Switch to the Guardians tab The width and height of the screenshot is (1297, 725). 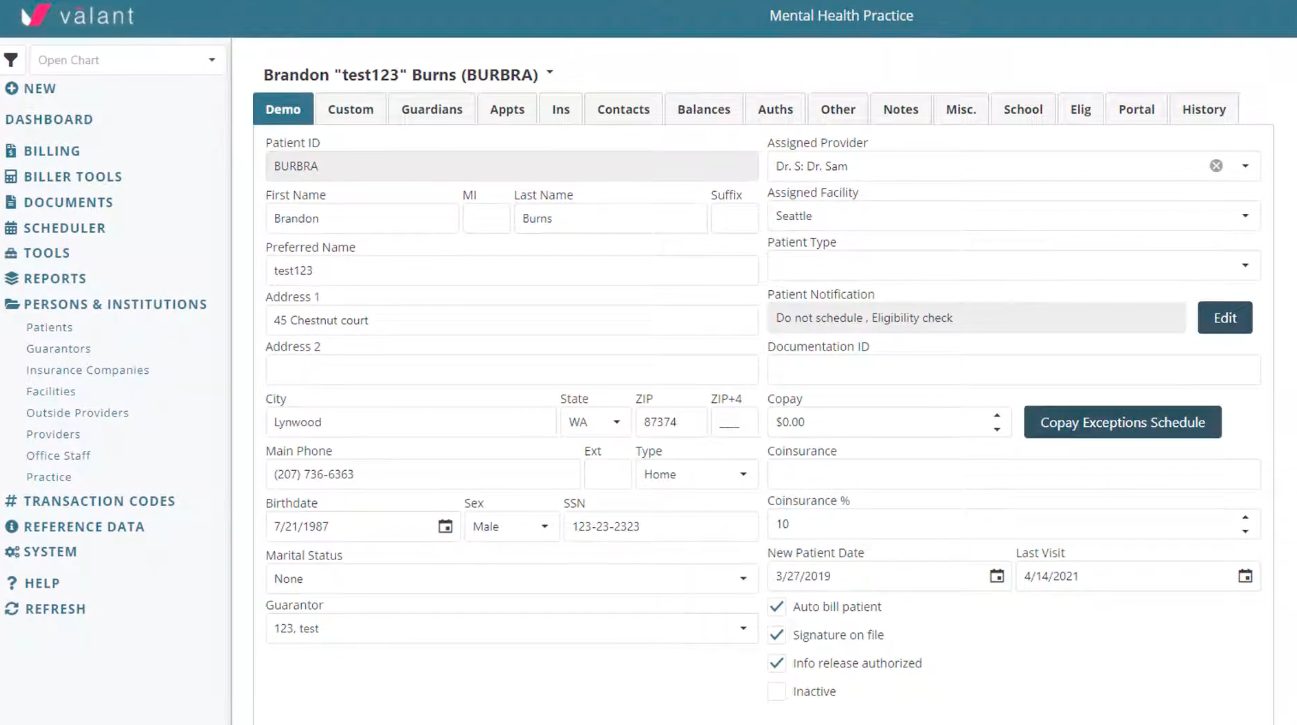[x=432, y=110]
